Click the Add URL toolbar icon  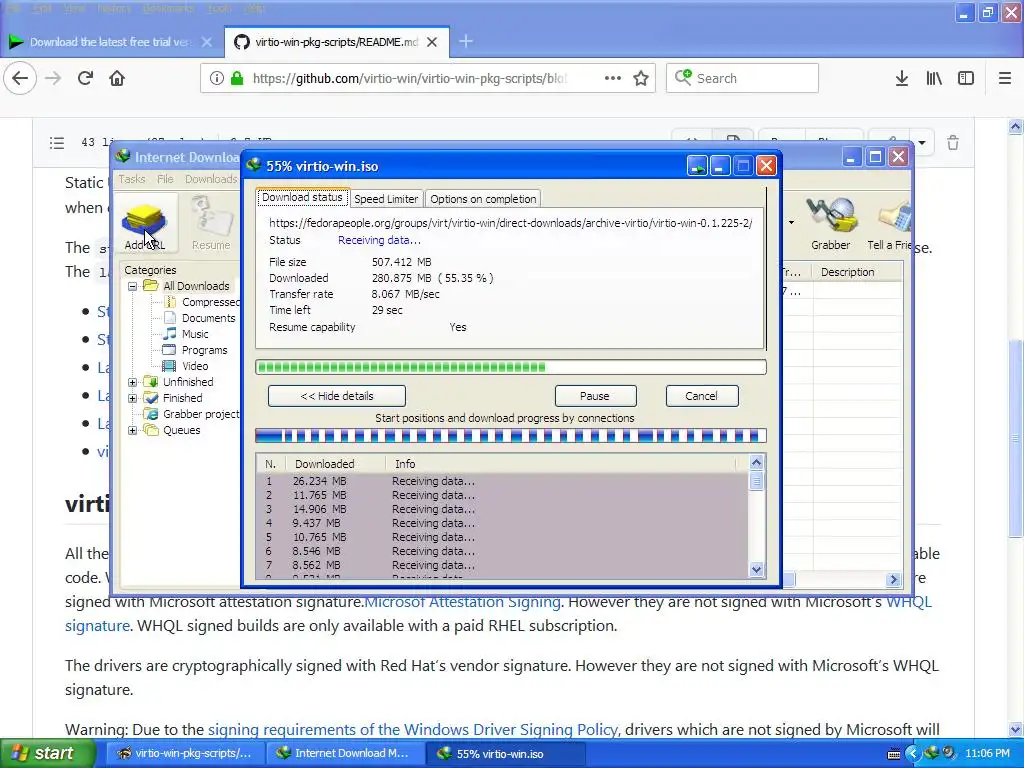click(144, 225)
